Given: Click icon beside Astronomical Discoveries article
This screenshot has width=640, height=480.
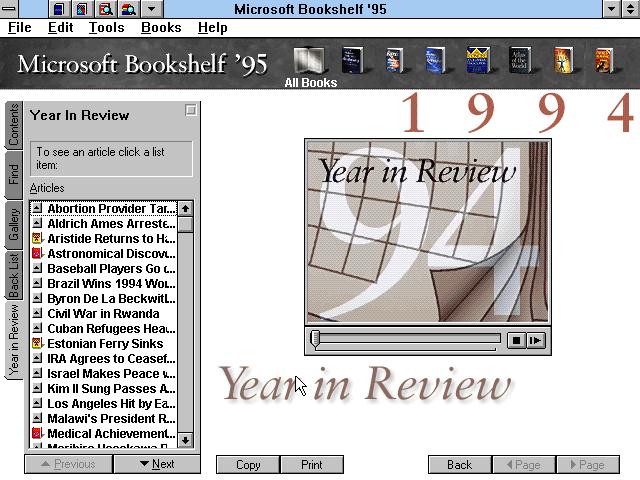Looking at the screenshot, I should coord(37,253).
